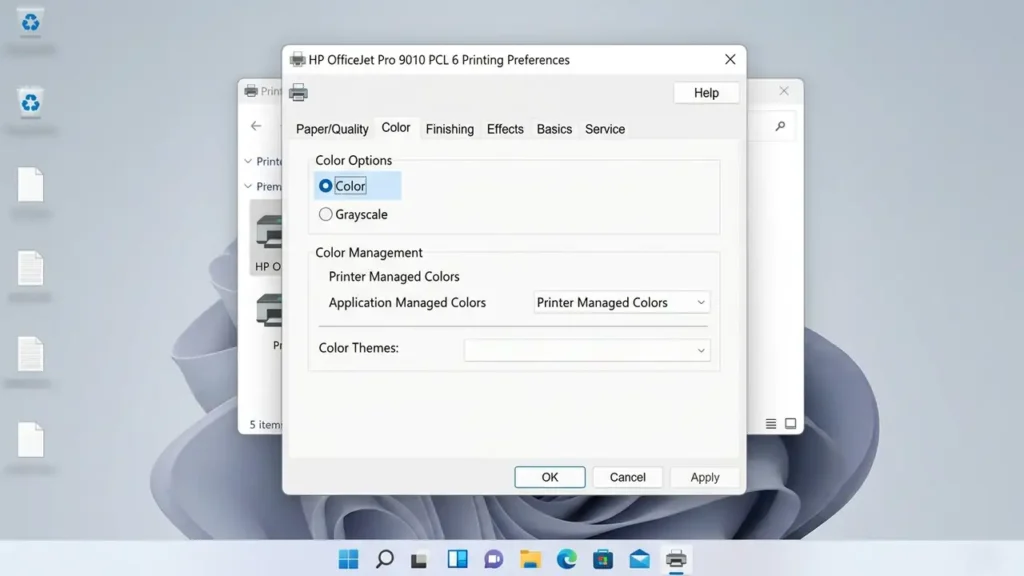Screen dimensions: 1024x576
Task: Click the Help button
Action: coord(706,93)
